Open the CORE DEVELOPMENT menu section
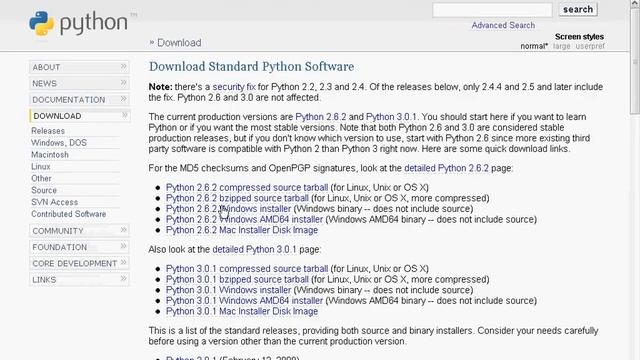This screenshot has height=360, width=640. tap(79, 263)
